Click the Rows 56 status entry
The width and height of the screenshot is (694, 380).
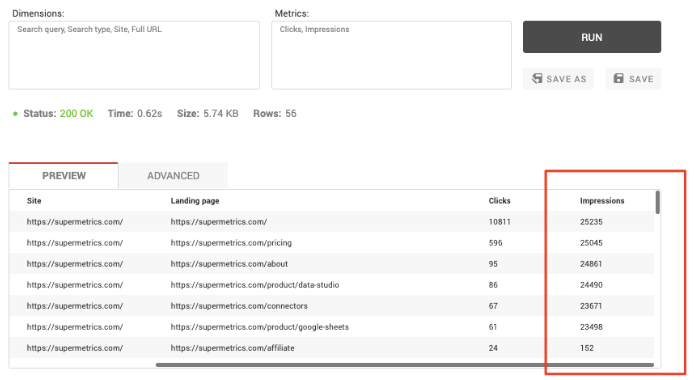(x=275, y=114)
